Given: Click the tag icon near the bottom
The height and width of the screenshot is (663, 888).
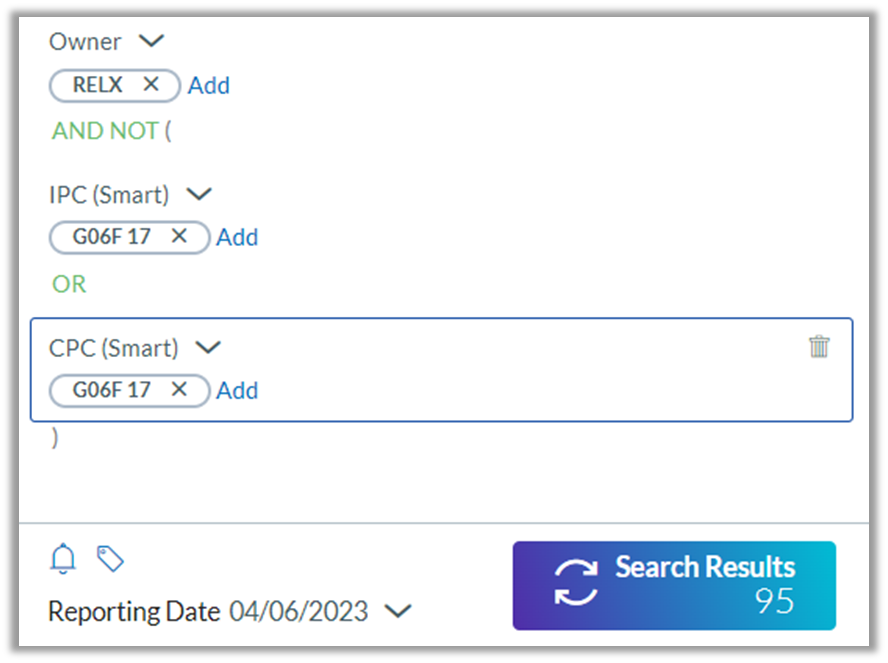Looking at the screenshot, I should coord(110,559).
